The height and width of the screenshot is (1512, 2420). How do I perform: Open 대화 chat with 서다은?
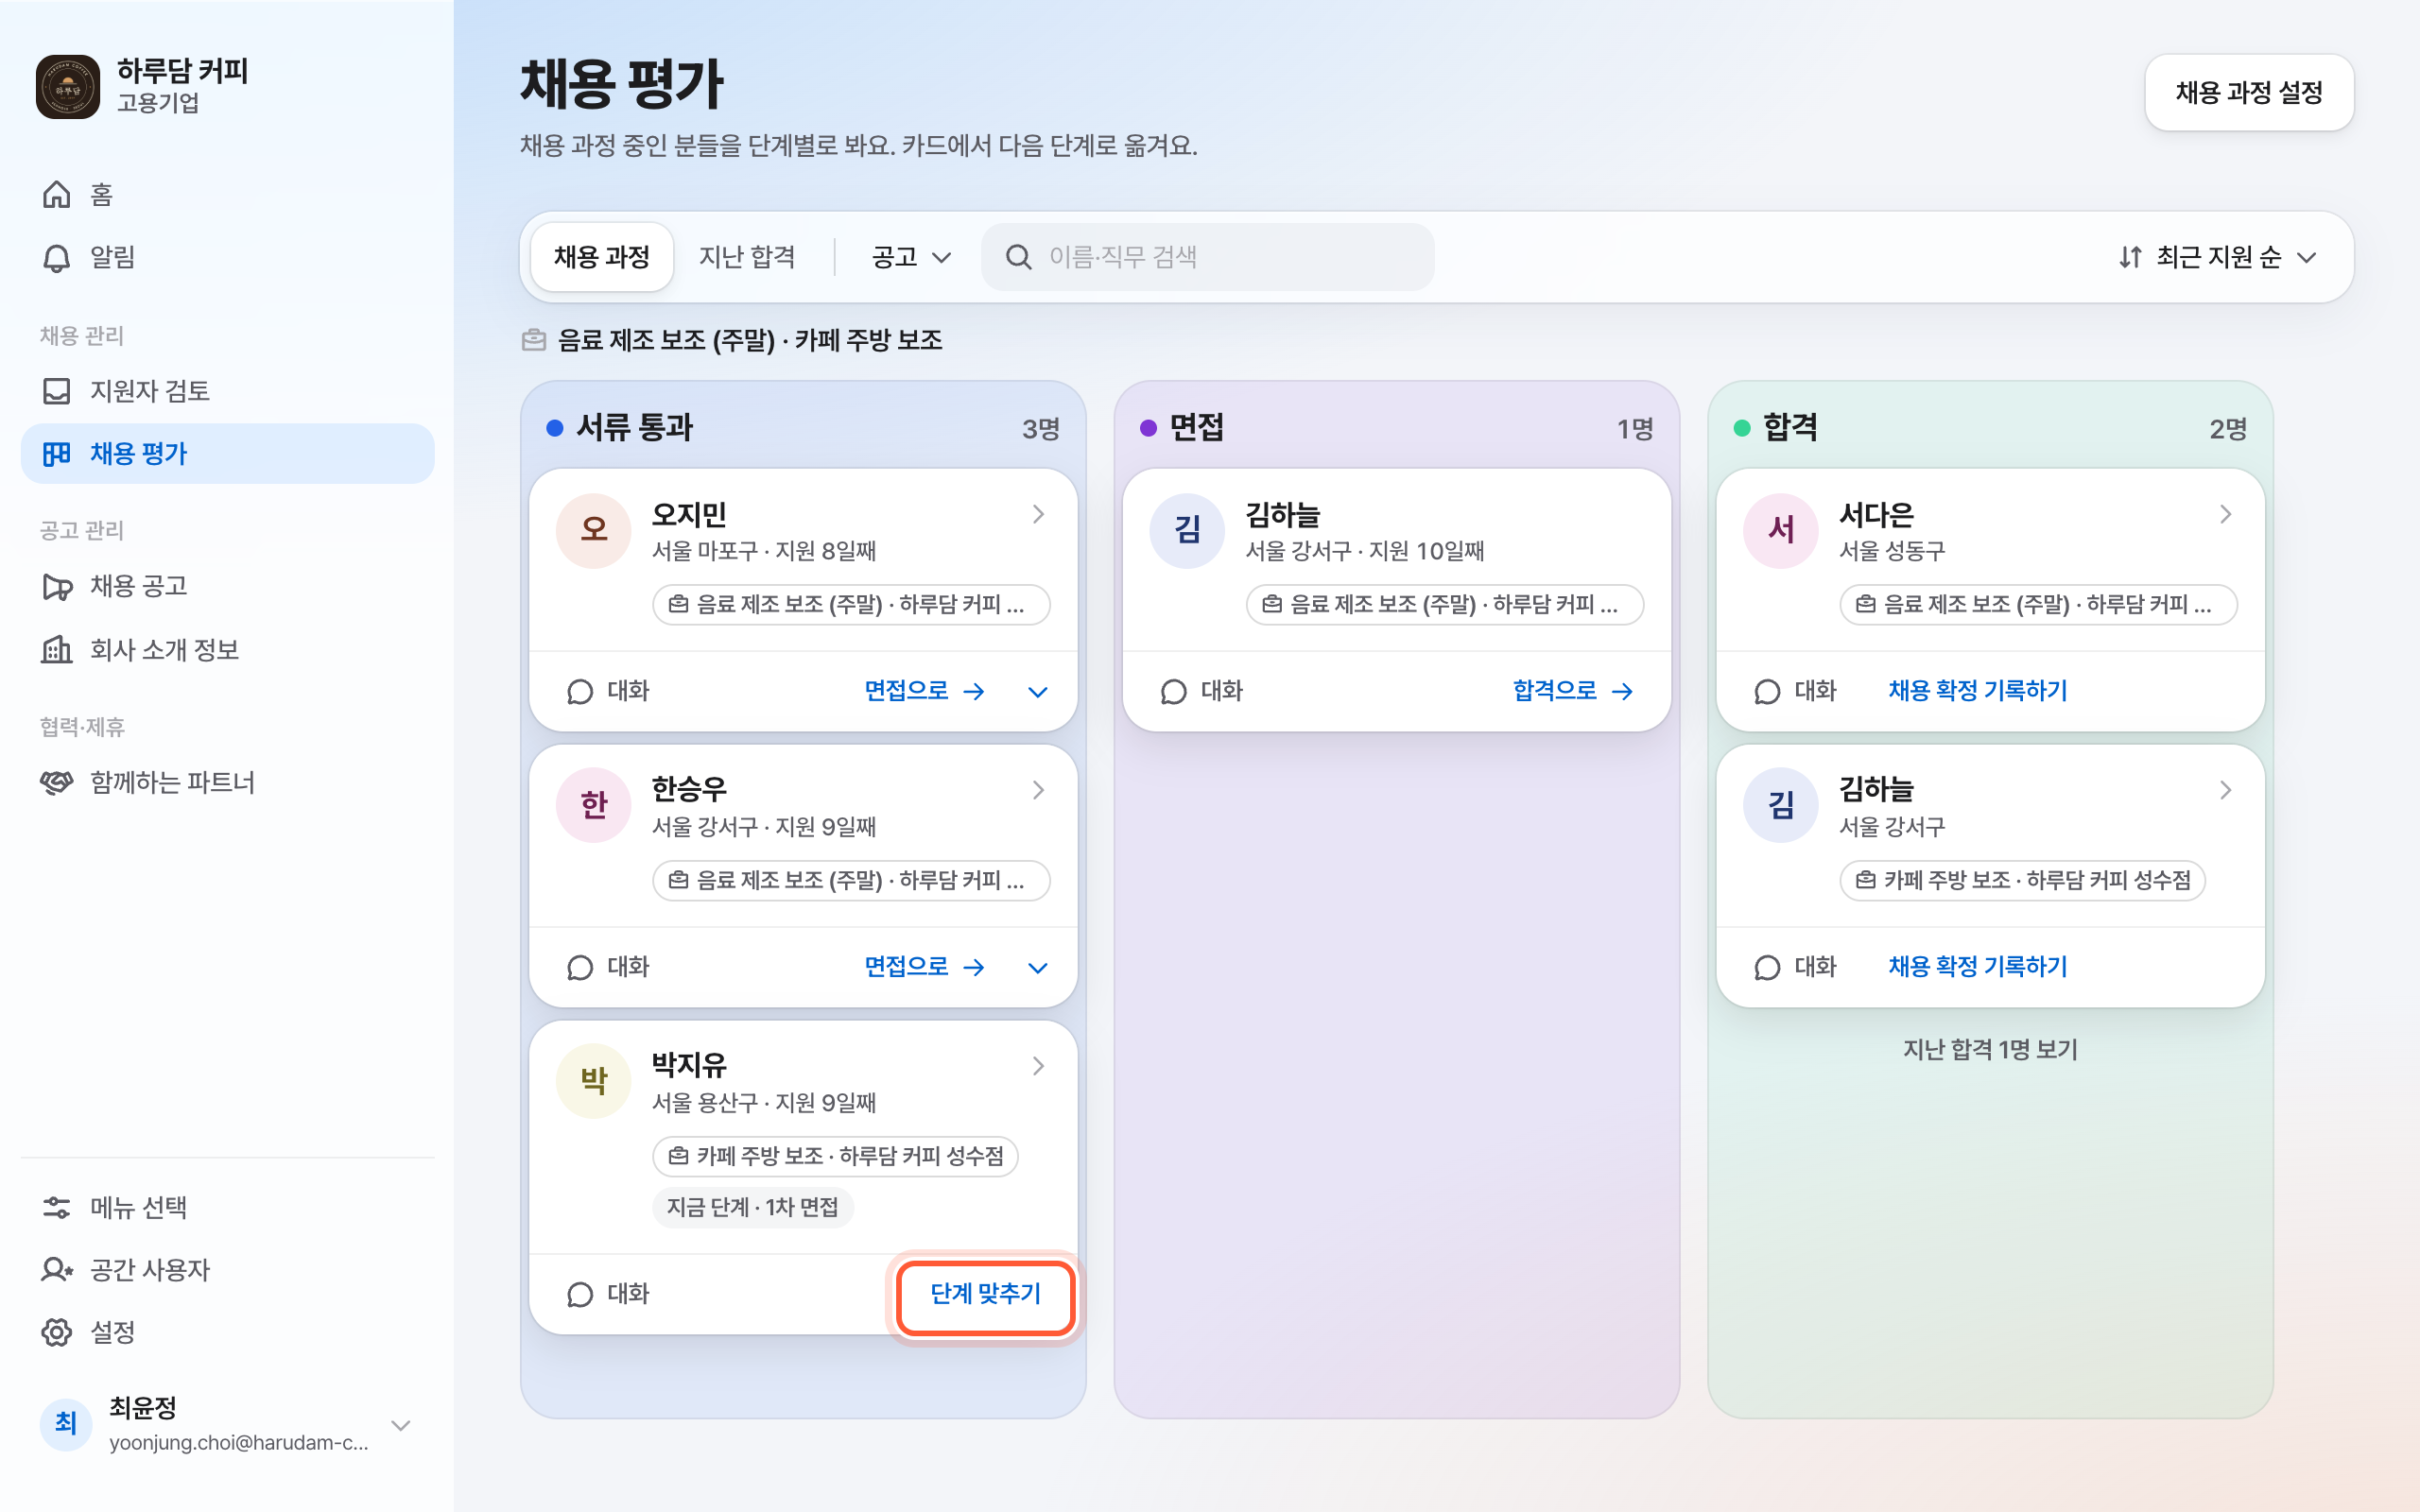(x=1795, y=691)
